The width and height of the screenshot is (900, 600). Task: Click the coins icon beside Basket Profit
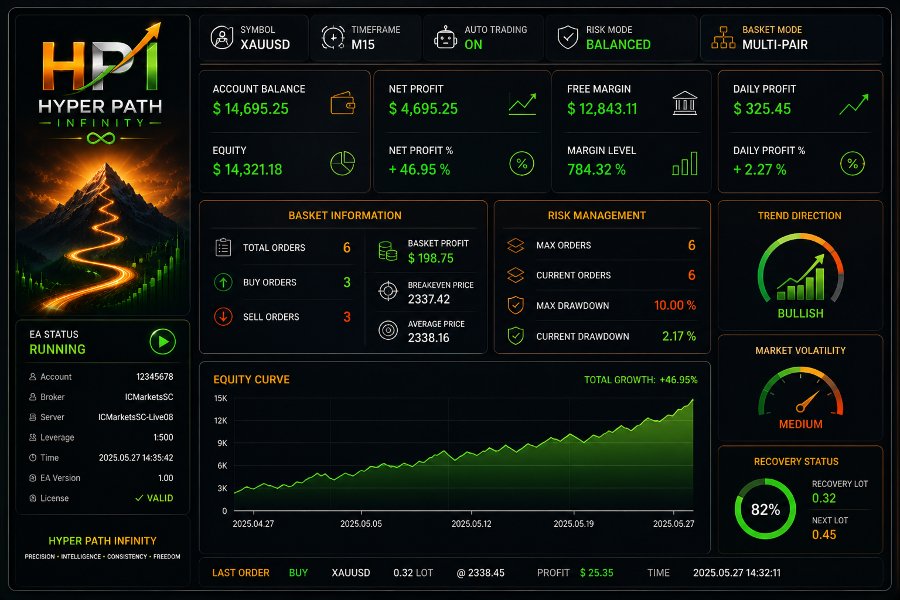pyautogui.click(x=388, y=251)
